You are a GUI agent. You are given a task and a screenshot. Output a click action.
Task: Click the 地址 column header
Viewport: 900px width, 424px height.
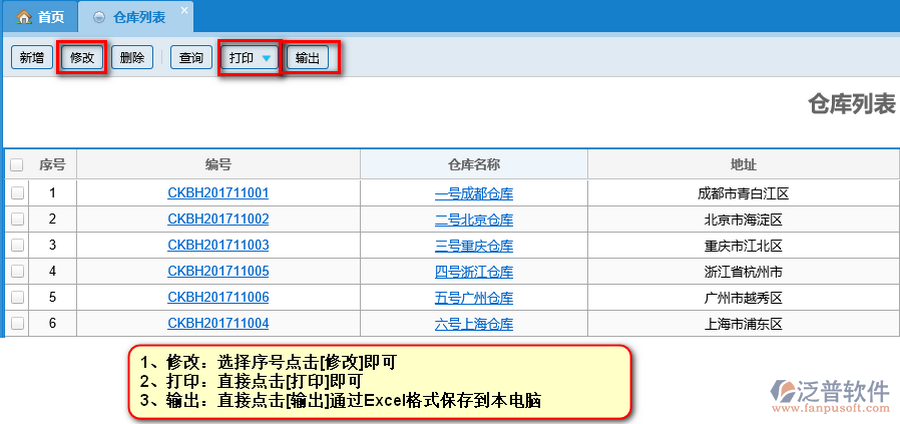coord(743,165)
